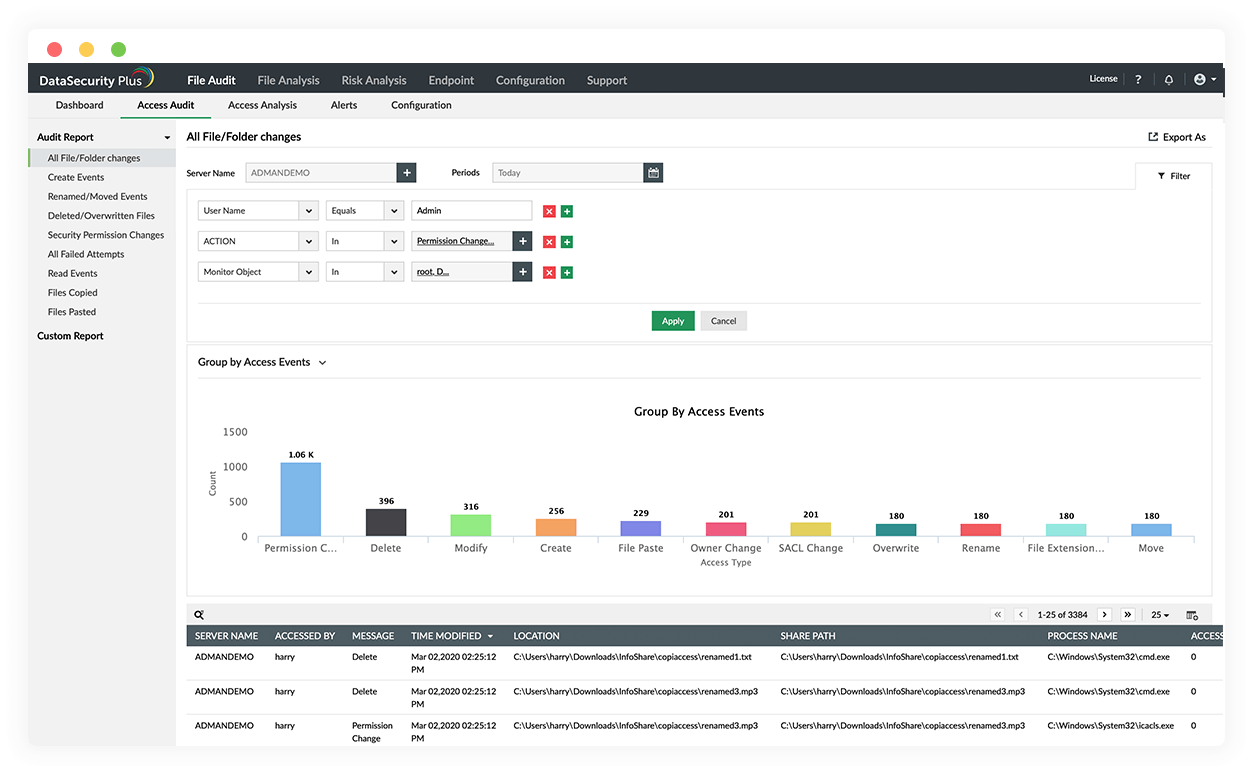This screenshot has width=1254, height=766.
Task: Open the calendar icon beside Periods field
Action: click(x=653, y=173)
